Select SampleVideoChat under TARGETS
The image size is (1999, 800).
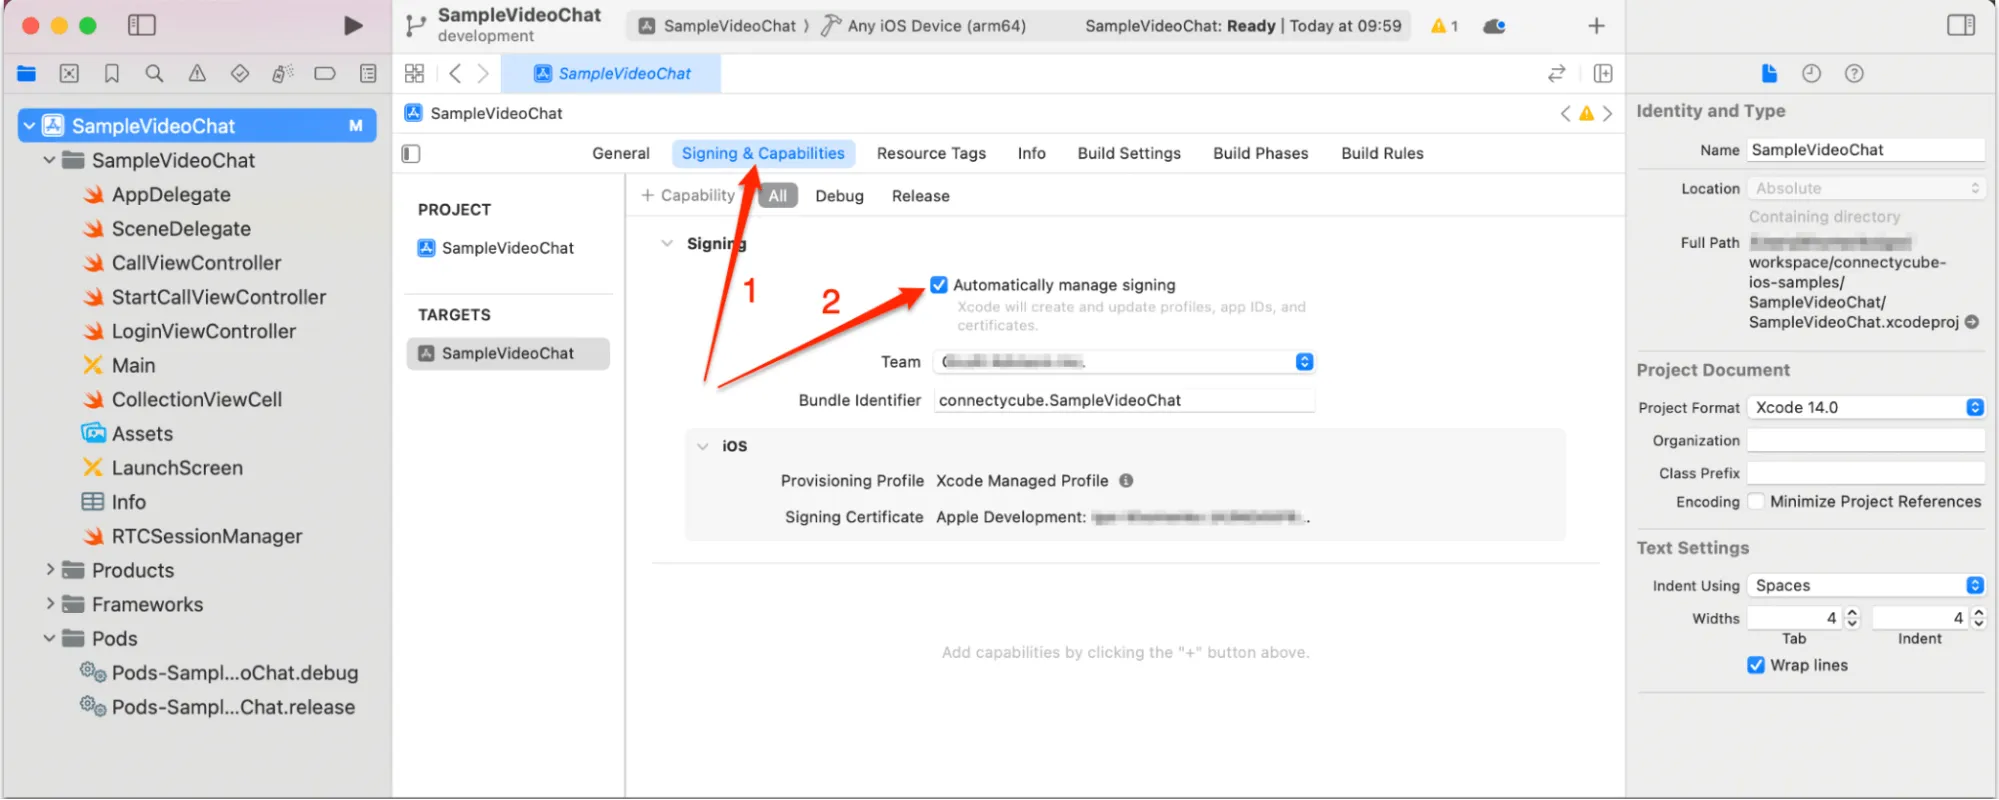coord(508,353)
